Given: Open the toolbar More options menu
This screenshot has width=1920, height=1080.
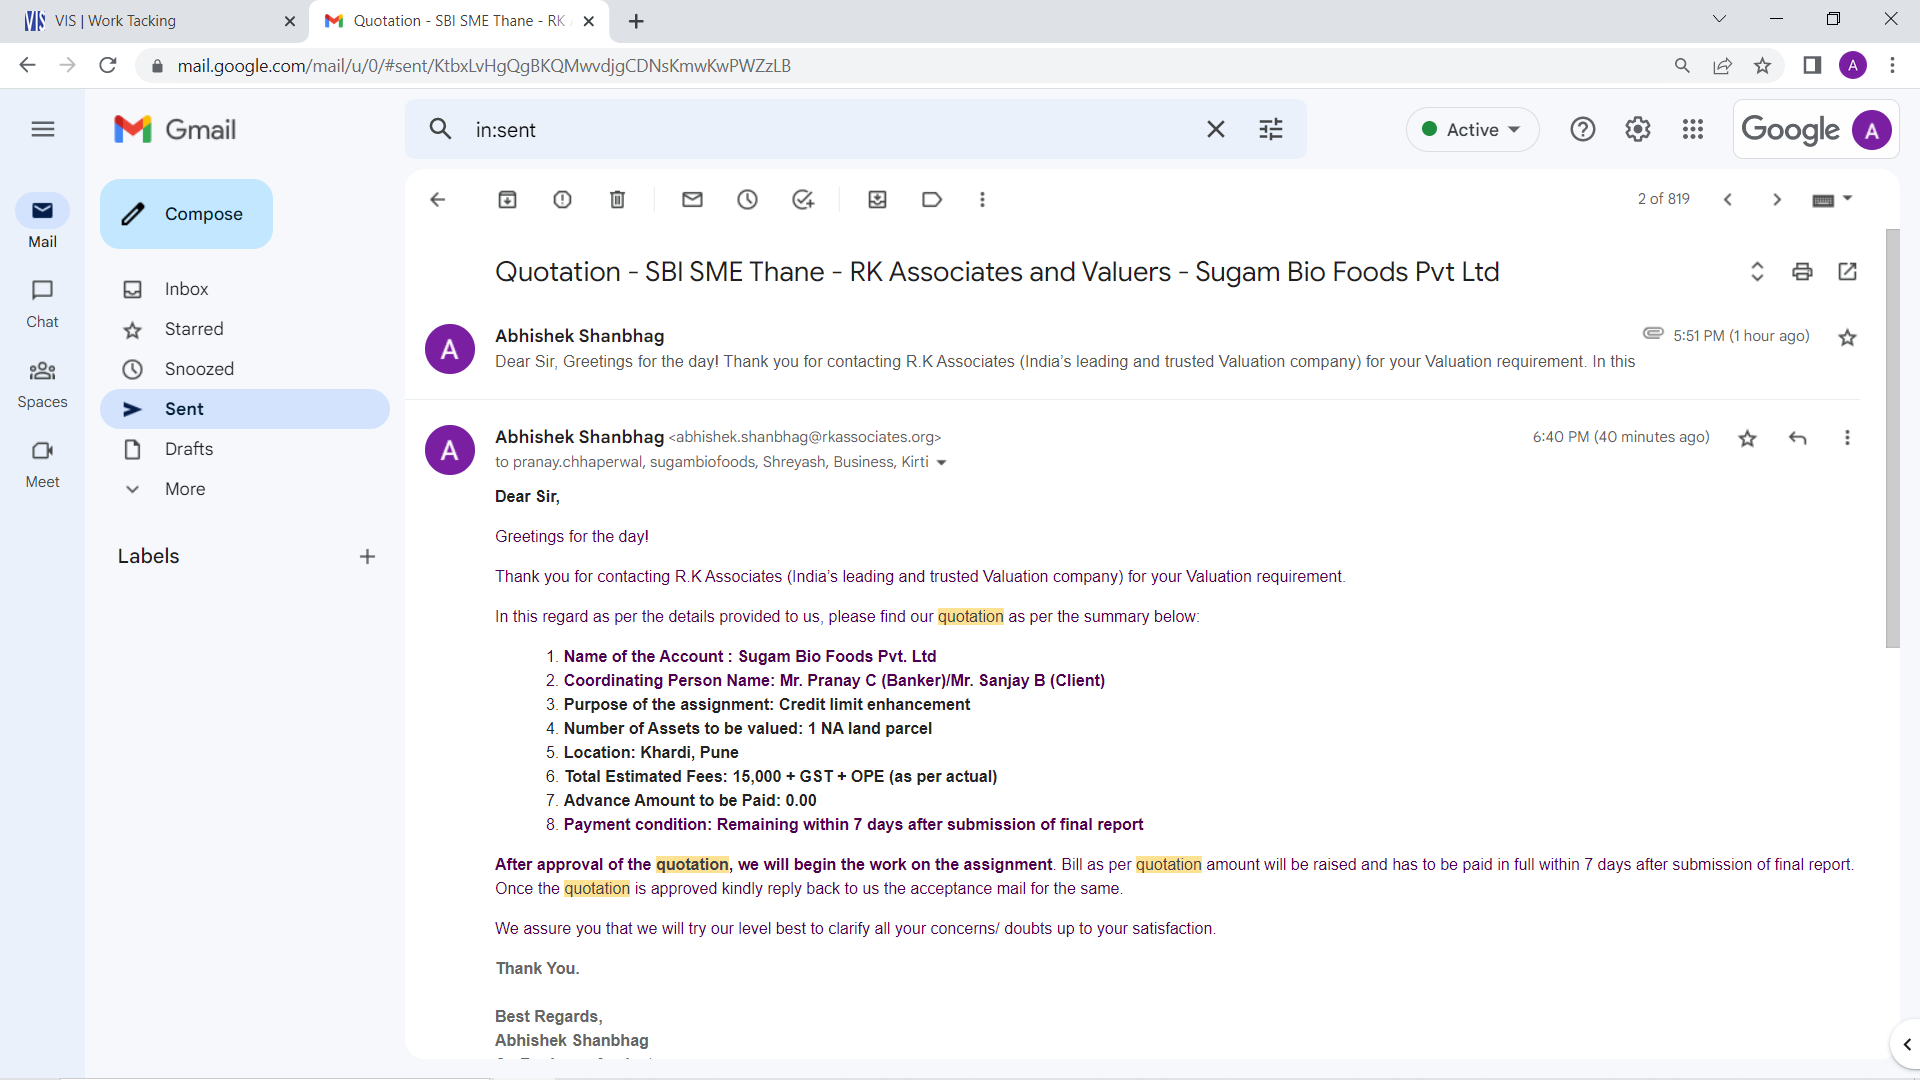Looking at the screenshot, I should pos(983,200).
